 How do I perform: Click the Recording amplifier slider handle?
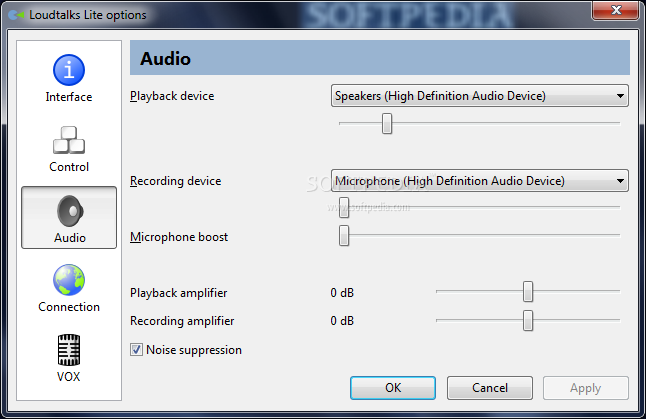[527, 321]
